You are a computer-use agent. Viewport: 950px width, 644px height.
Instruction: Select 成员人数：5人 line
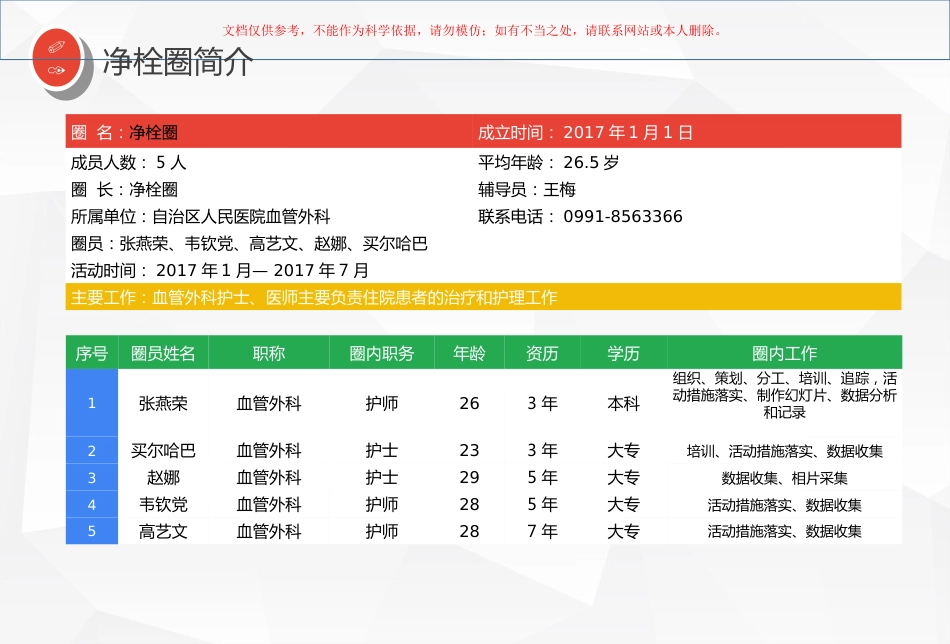coord(128,162)
